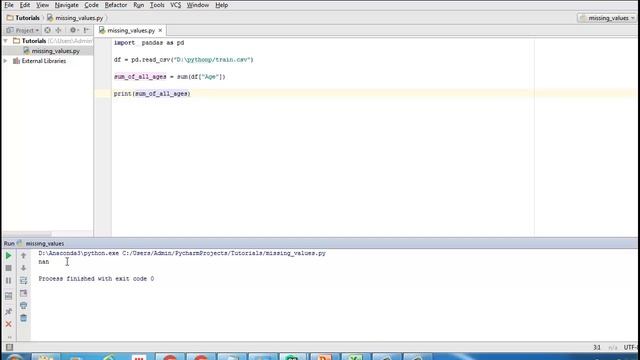Viewport: 640px width, 360px height.
Task: Close the Run tab with the red X
Action: [8, 324]
